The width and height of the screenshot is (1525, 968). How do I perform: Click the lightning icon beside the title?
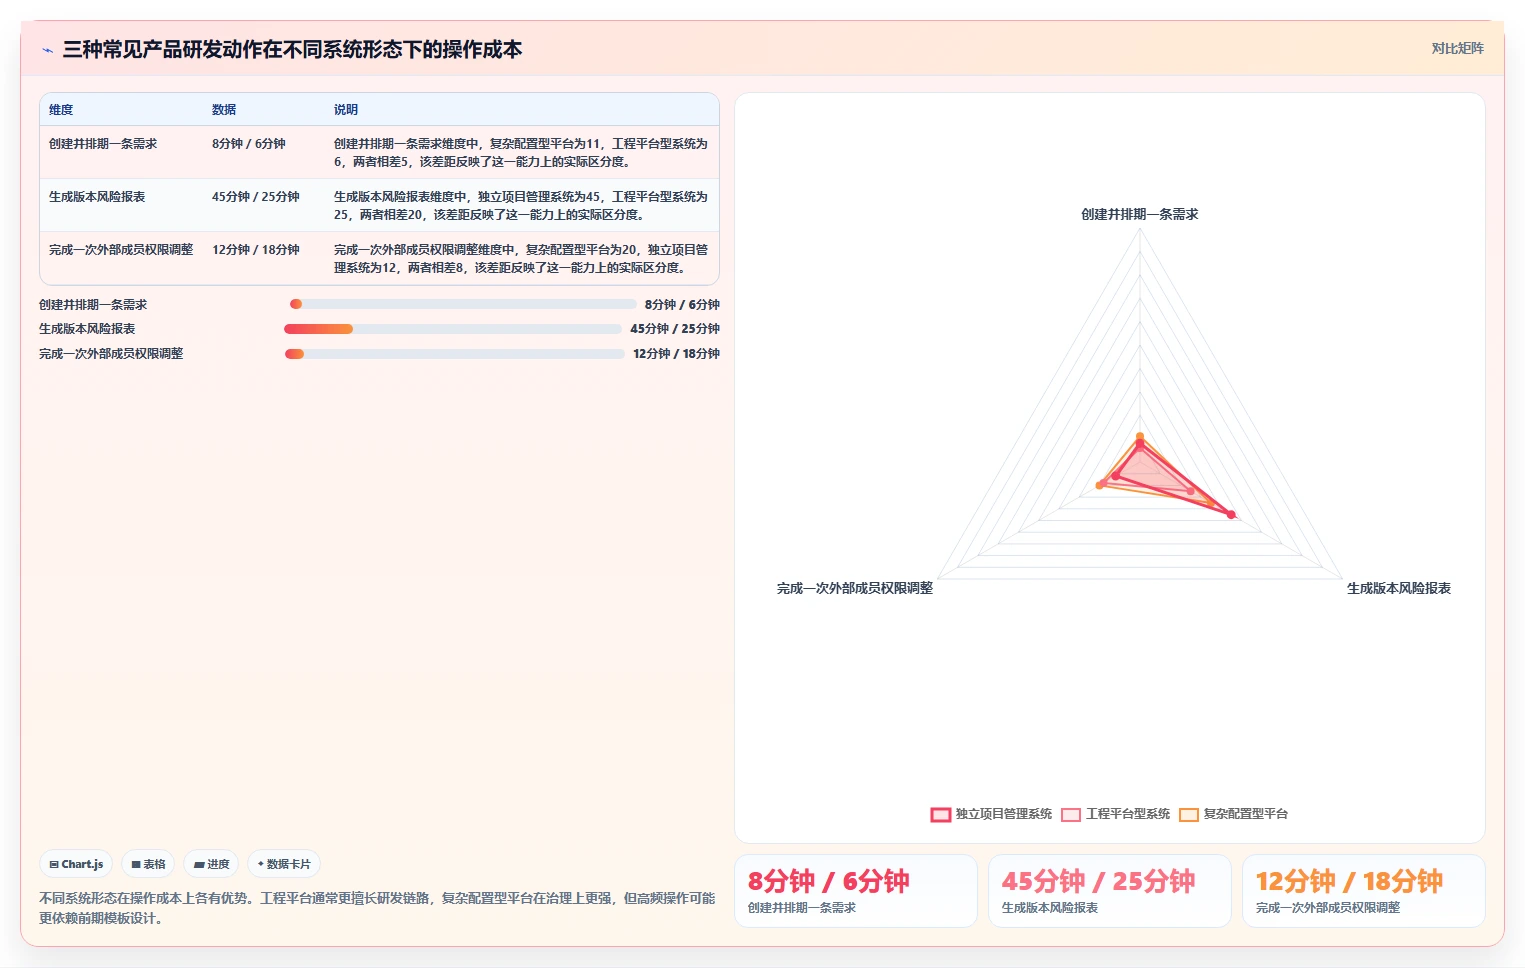47,50
